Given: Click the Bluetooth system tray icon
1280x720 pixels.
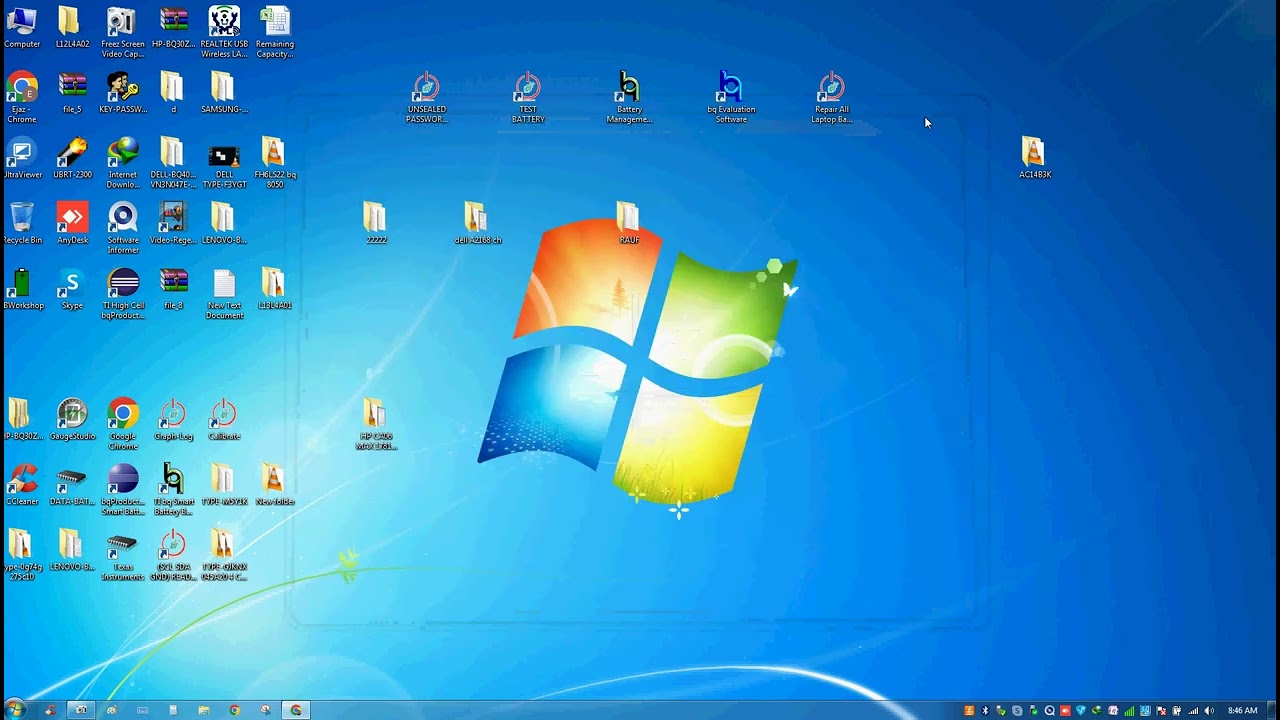Looking at the screenshot, I should point(985,710).
